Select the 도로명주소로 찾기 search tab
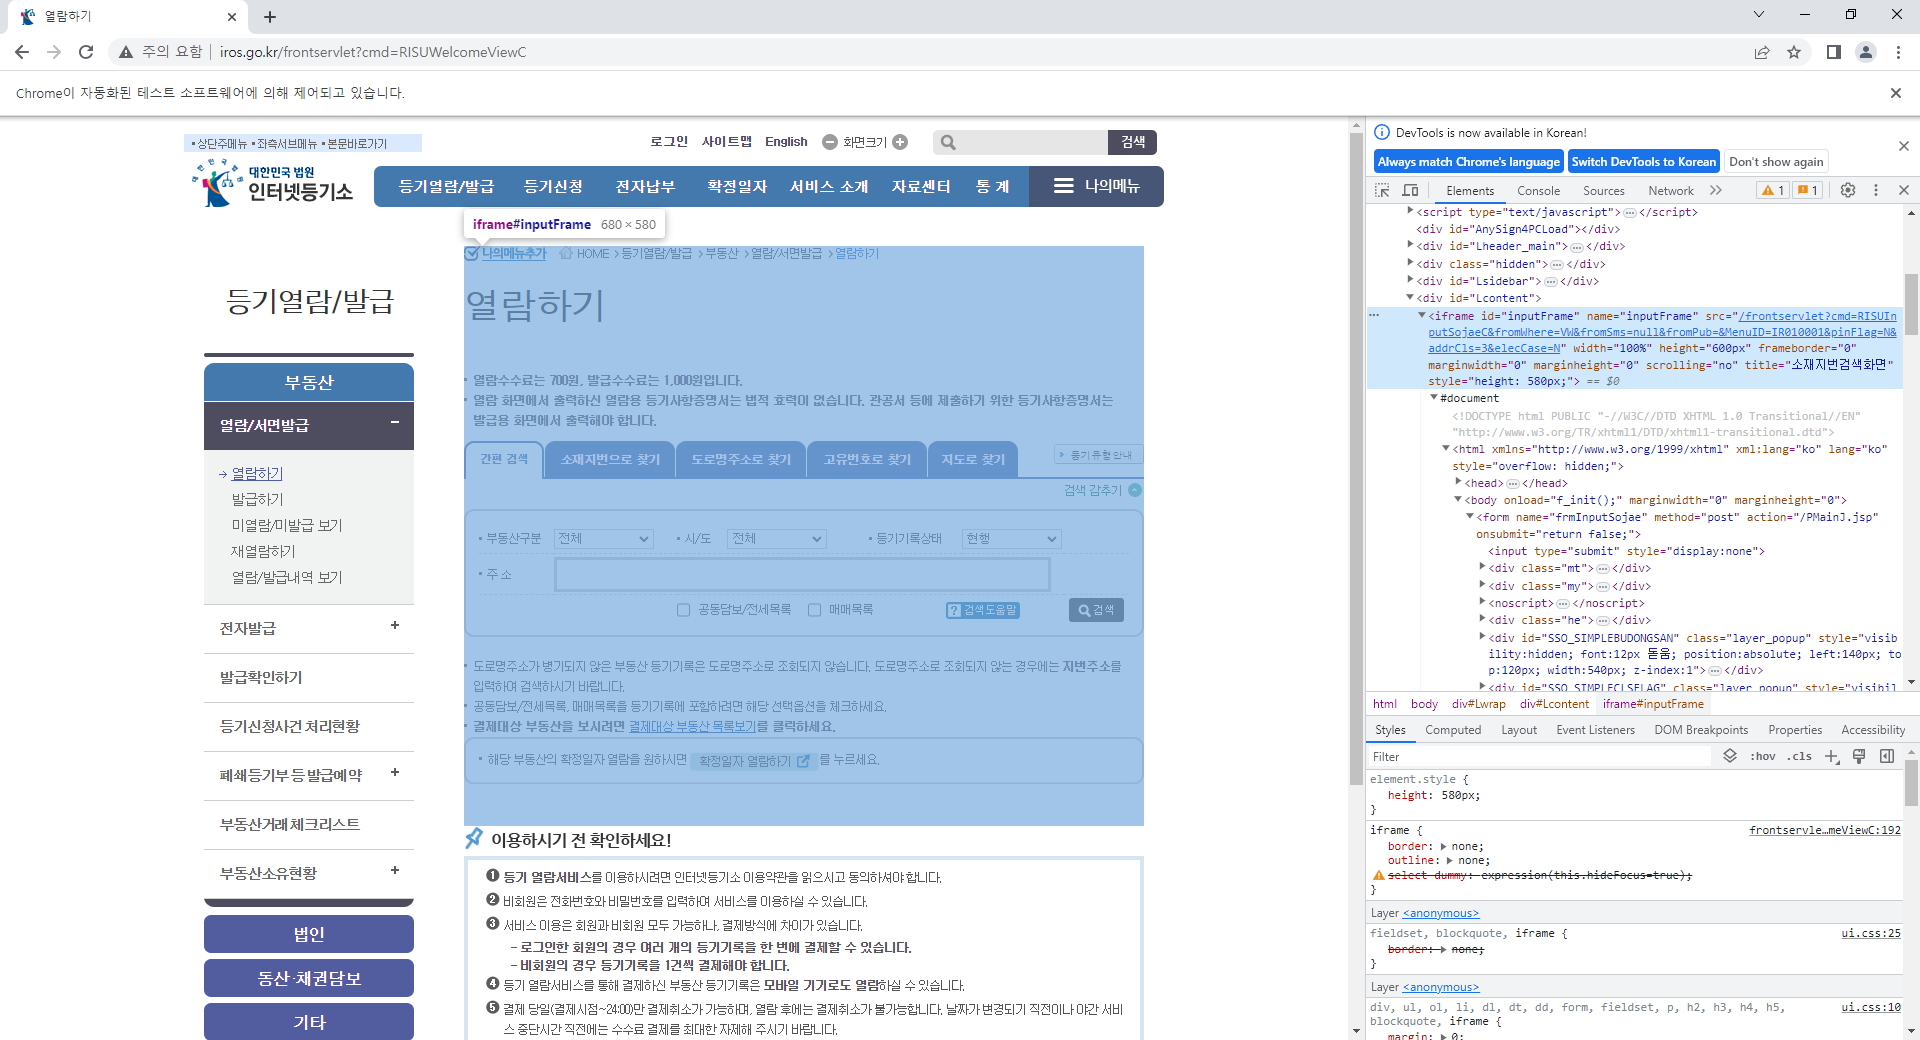Viewport: 1920px width, 1040px height. click(741, 459)
